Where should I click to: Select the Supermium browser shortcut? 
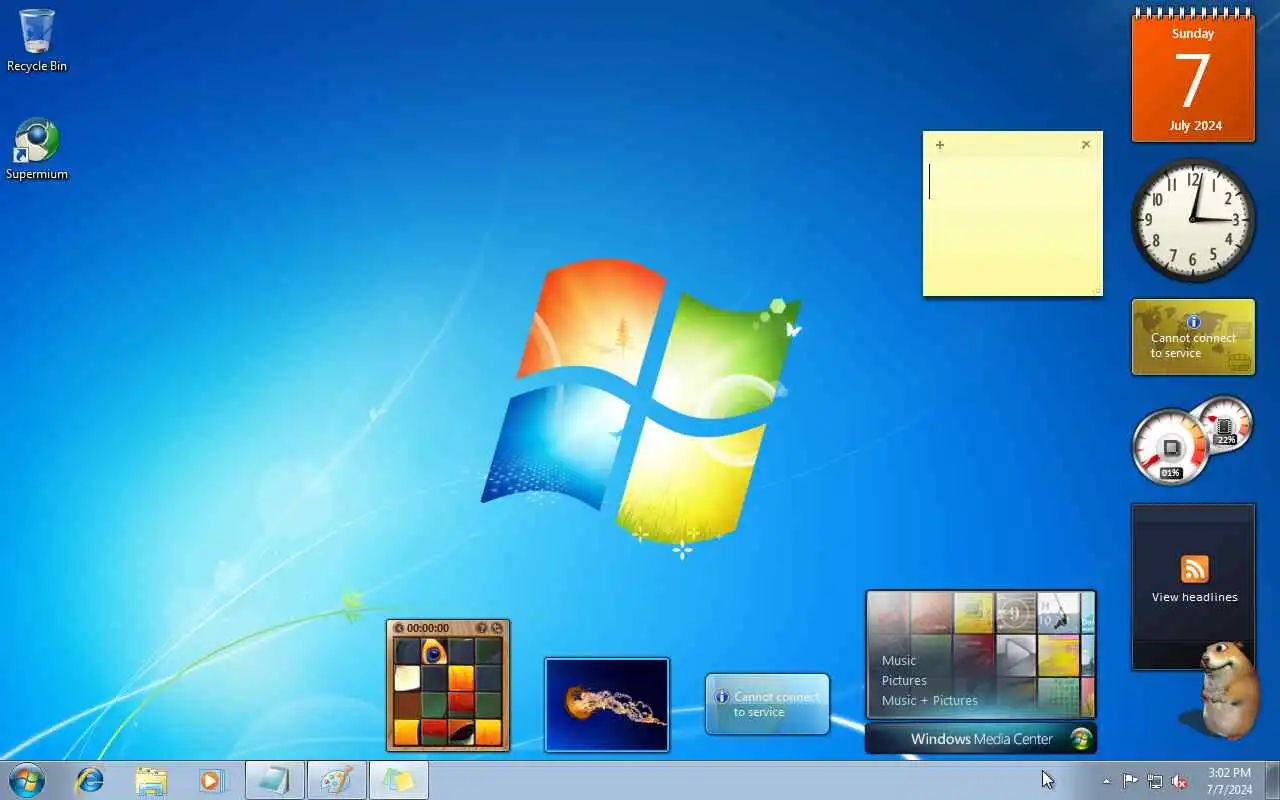[x=37, y=150]
